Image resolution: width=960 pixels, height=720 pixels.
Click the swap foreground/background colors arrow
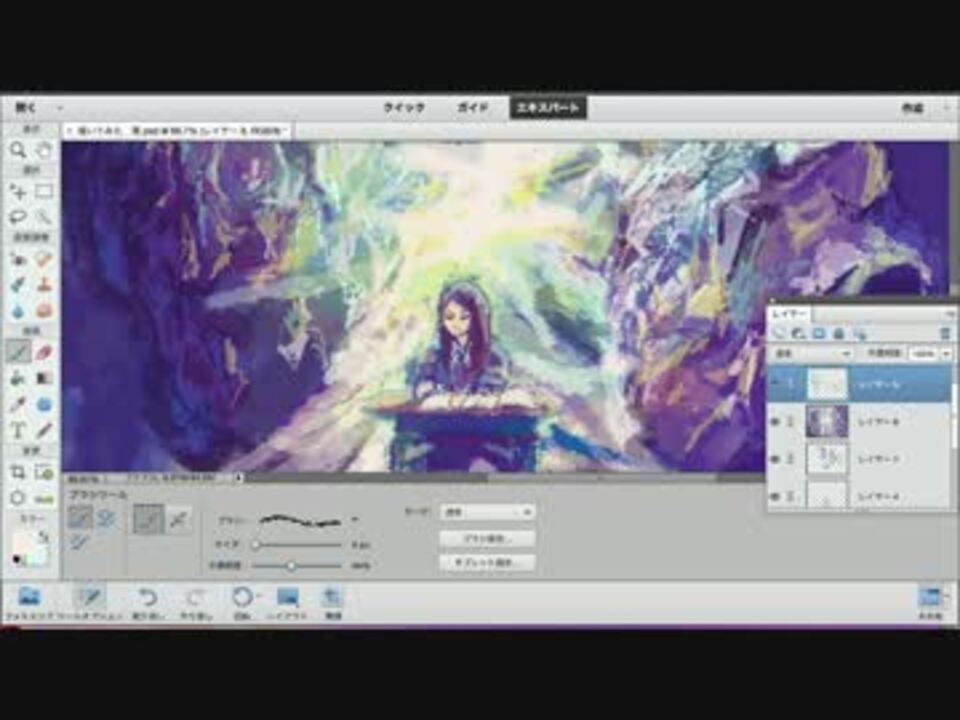43,537
